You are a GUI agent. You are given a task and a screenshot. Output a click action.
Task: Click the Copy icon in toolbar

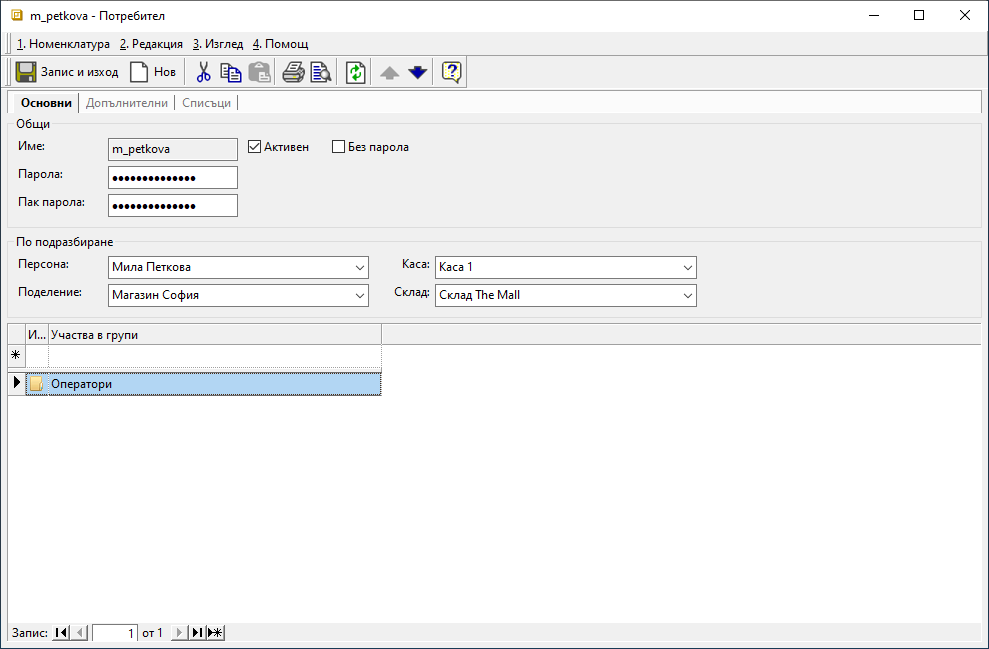click(x=231, y=72)
